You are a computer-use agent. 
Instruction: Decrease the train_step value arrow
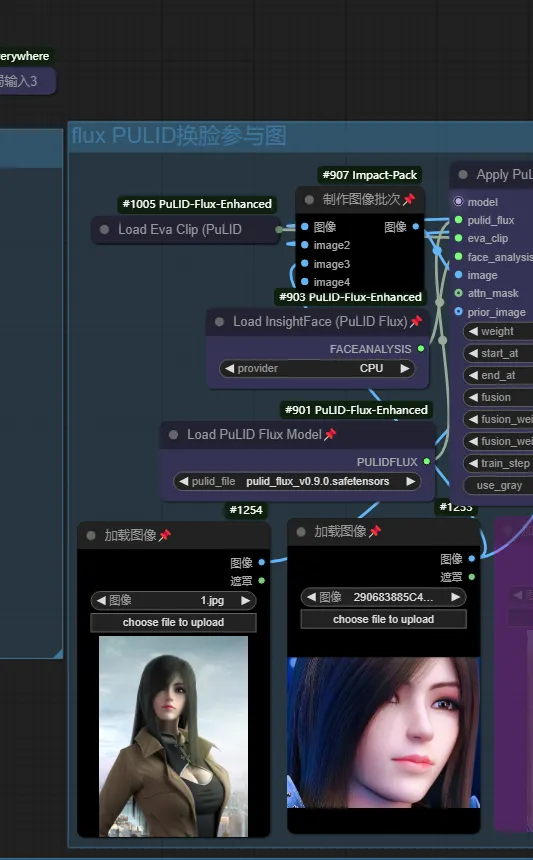tap(473, 463)
